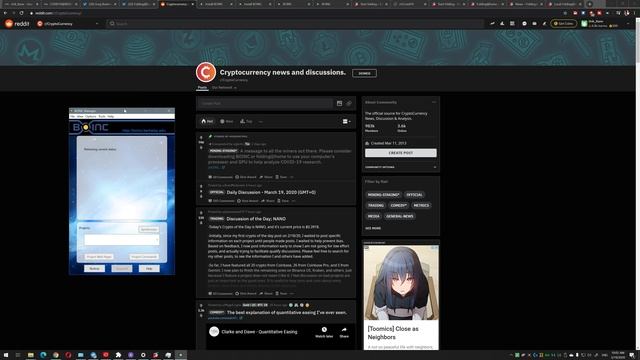Click Watch later on Clarke and Dawe video
Image resolution: width=640 pixels, height=360 pixels.
[x=324, y=332]
